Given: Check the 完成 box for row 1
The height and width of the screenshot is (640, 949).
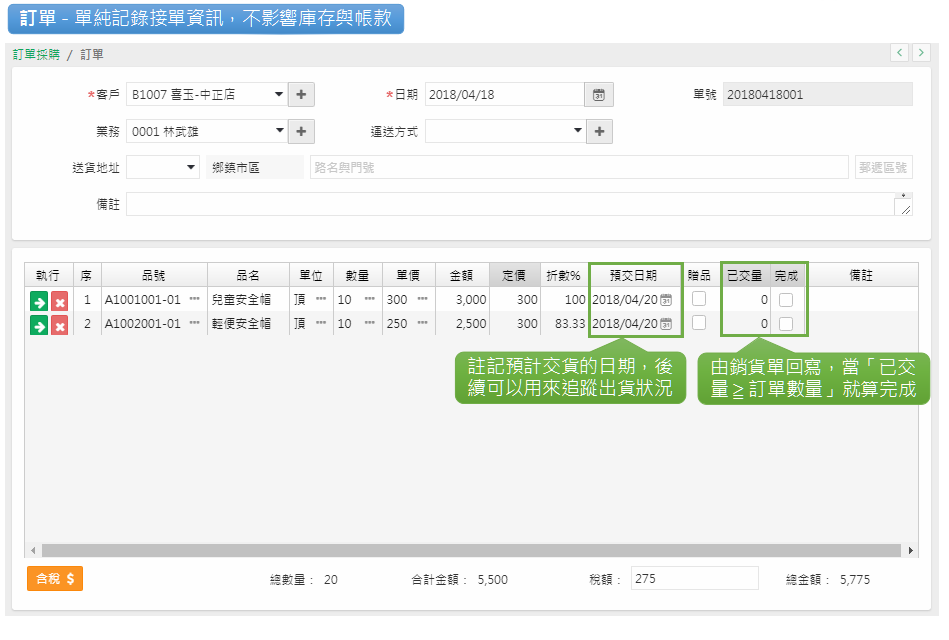Looking at the screenshot, I should click(x=787, y=299).
